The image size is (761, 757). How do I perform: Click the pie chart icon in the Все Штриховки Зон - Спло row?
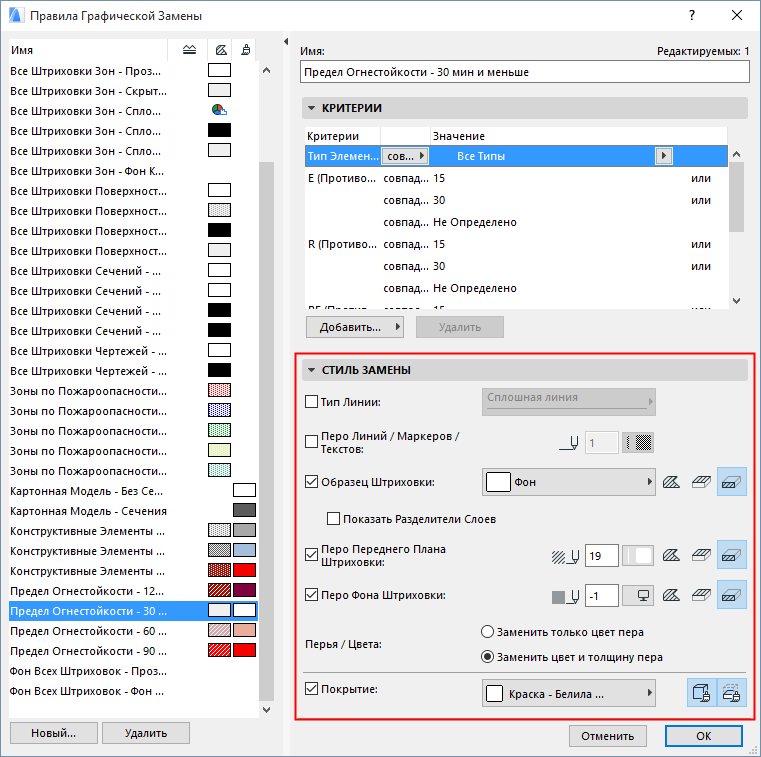[219, 110]
